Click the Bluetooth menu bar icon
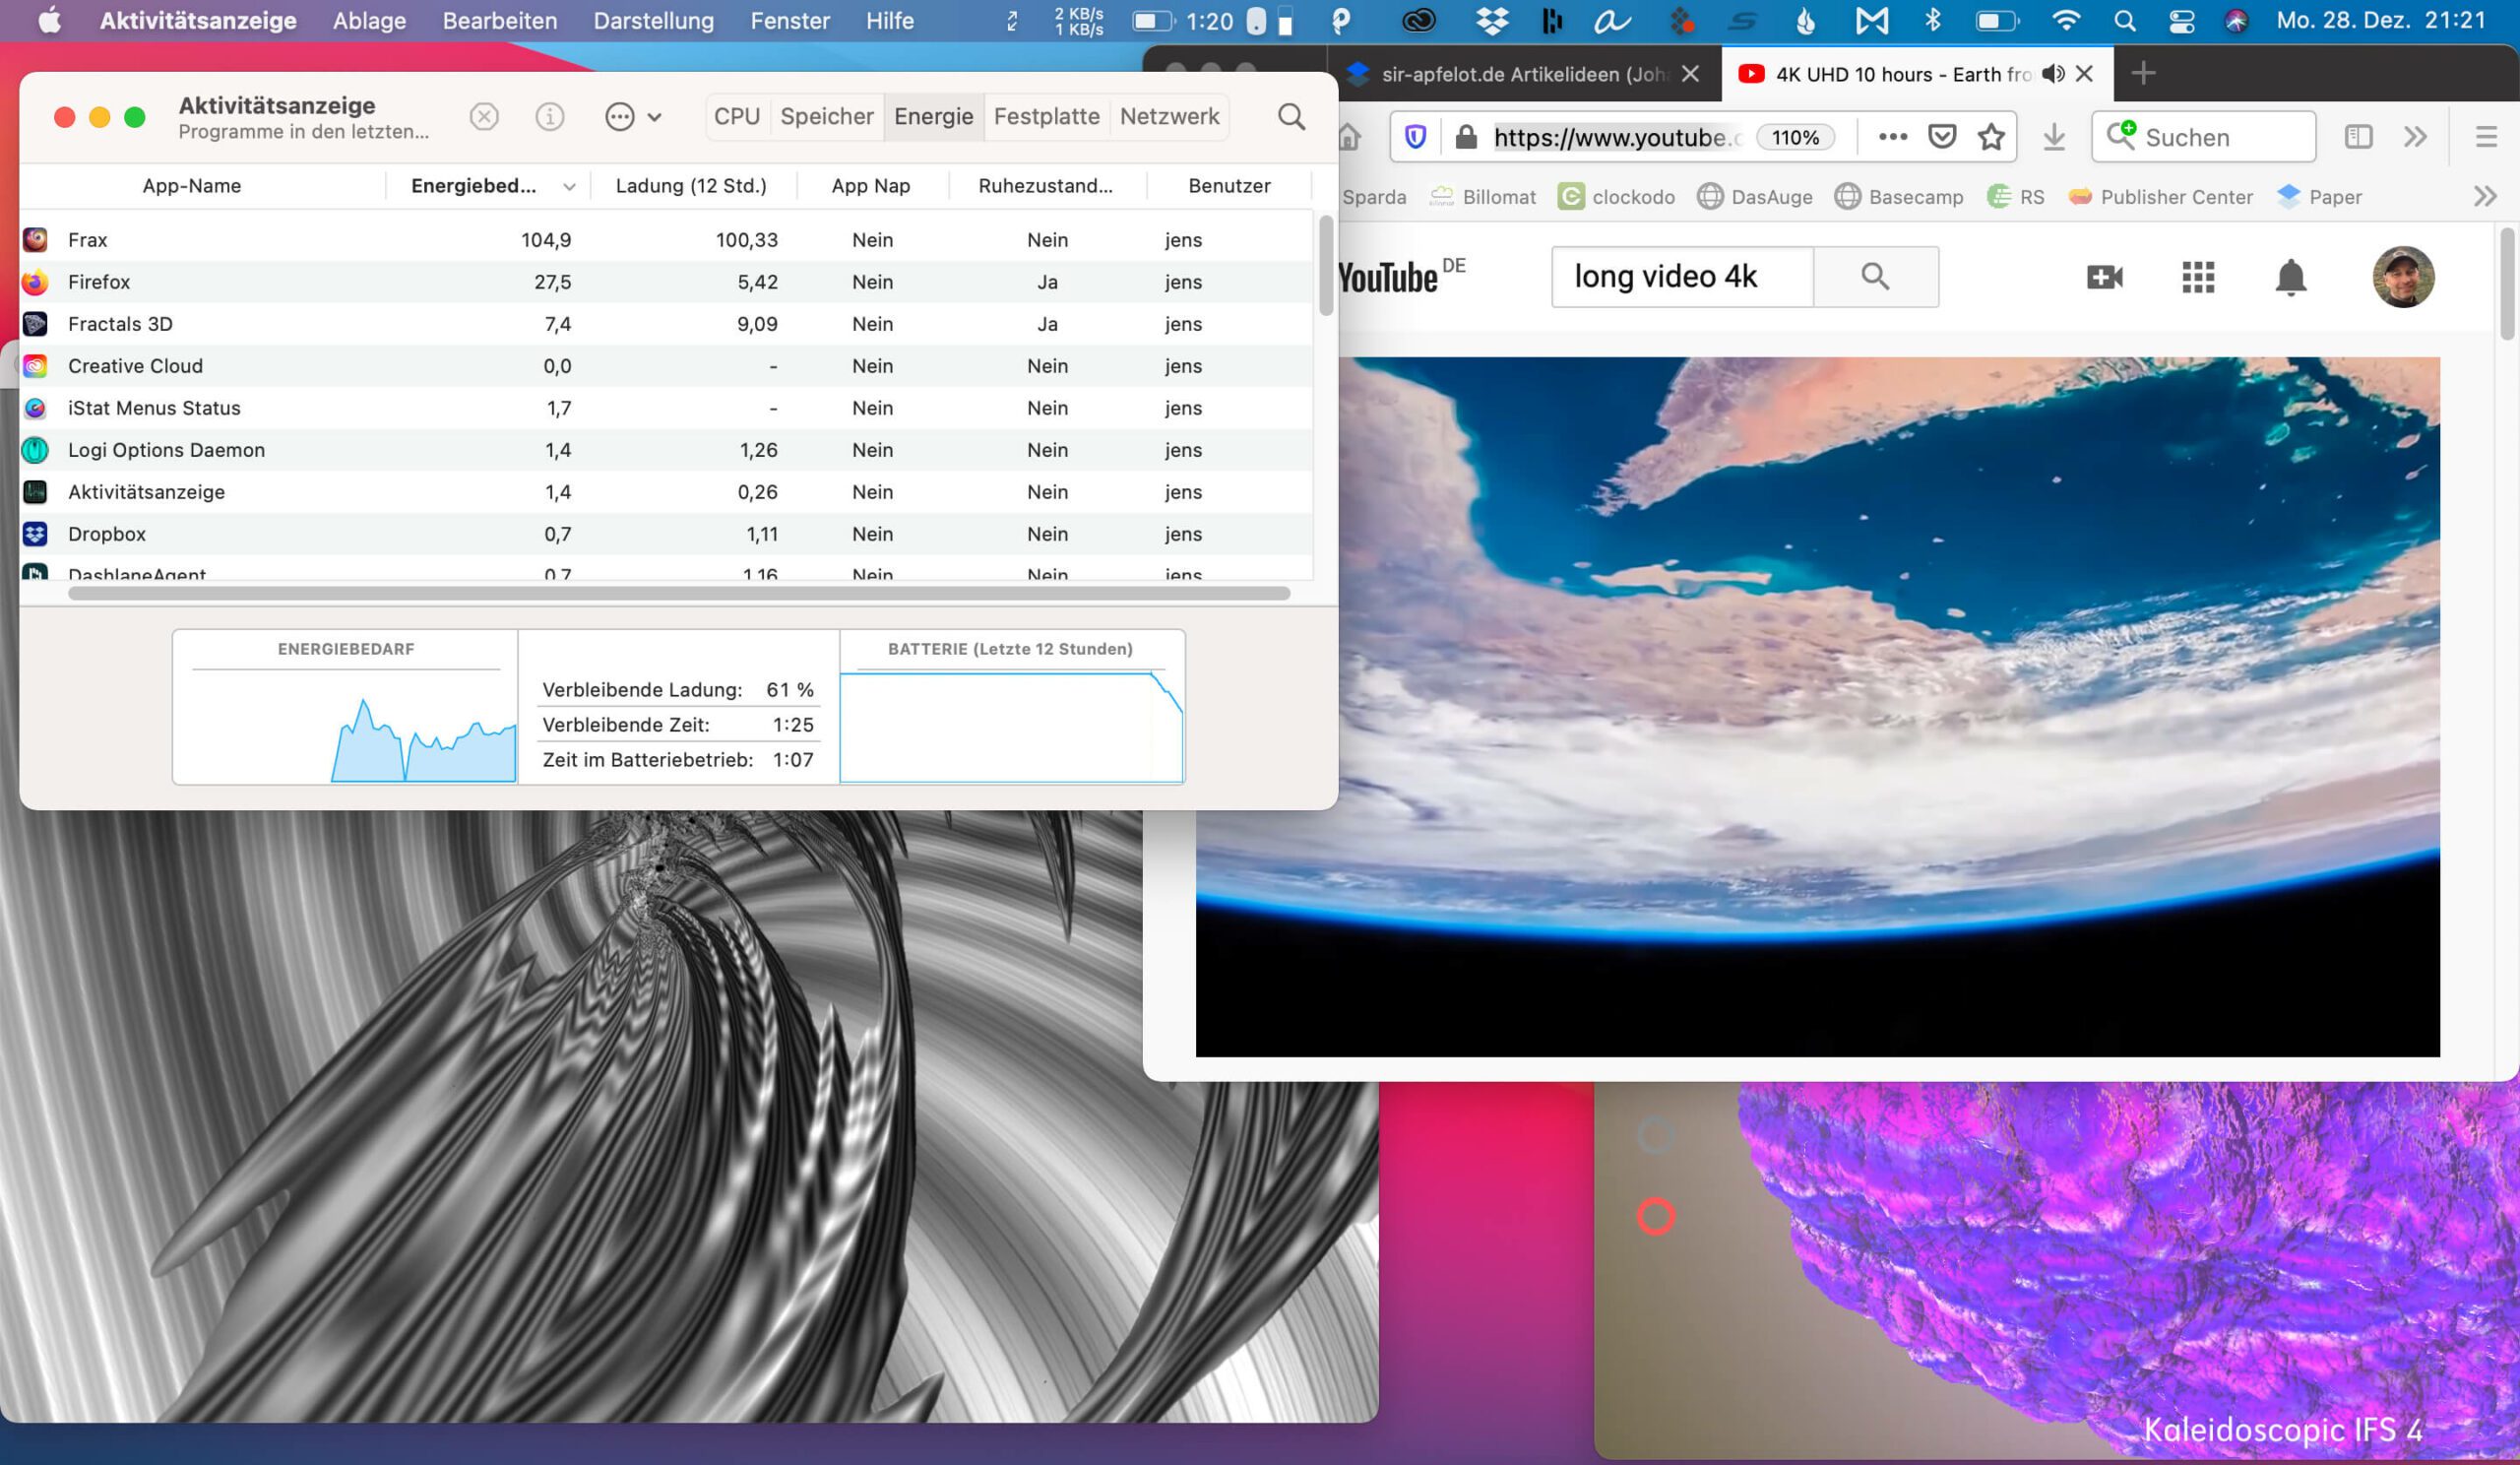The image size is (2520, 1465). pyautogui.click(x=1932, y=20)
